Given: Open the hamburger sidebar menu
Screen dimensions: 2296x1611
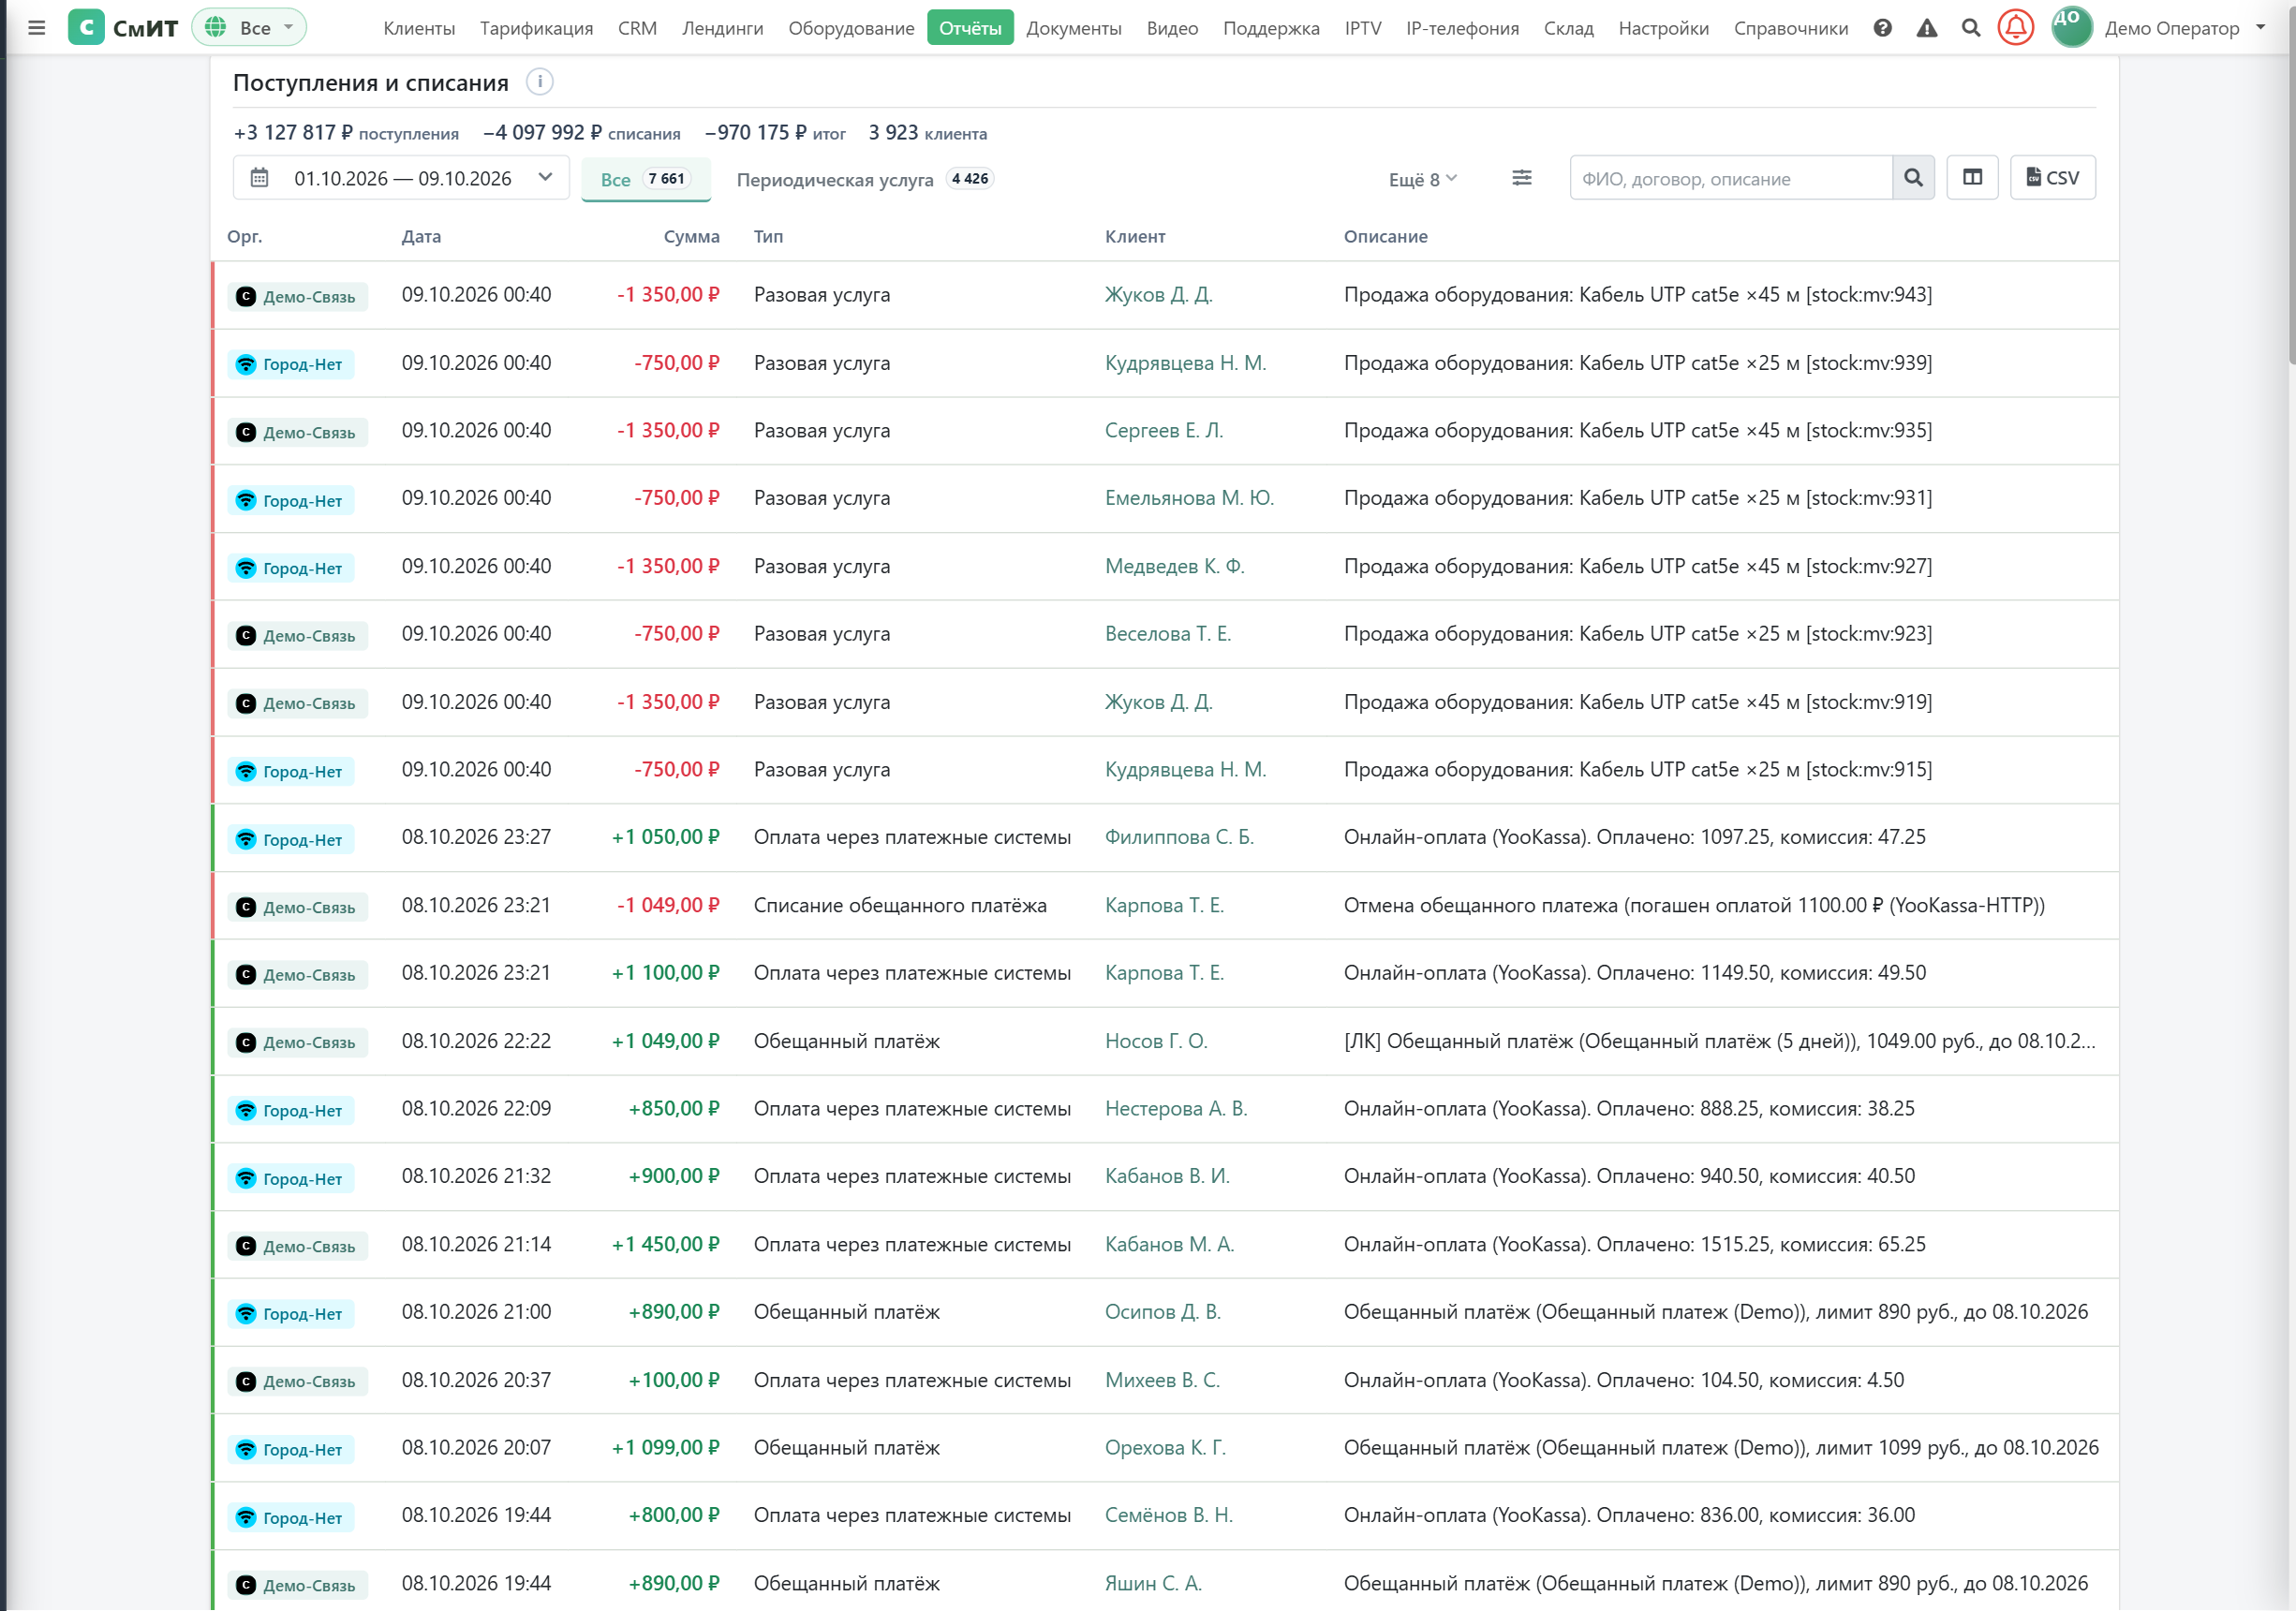Looking at the screenshot, I should [37, 28].
